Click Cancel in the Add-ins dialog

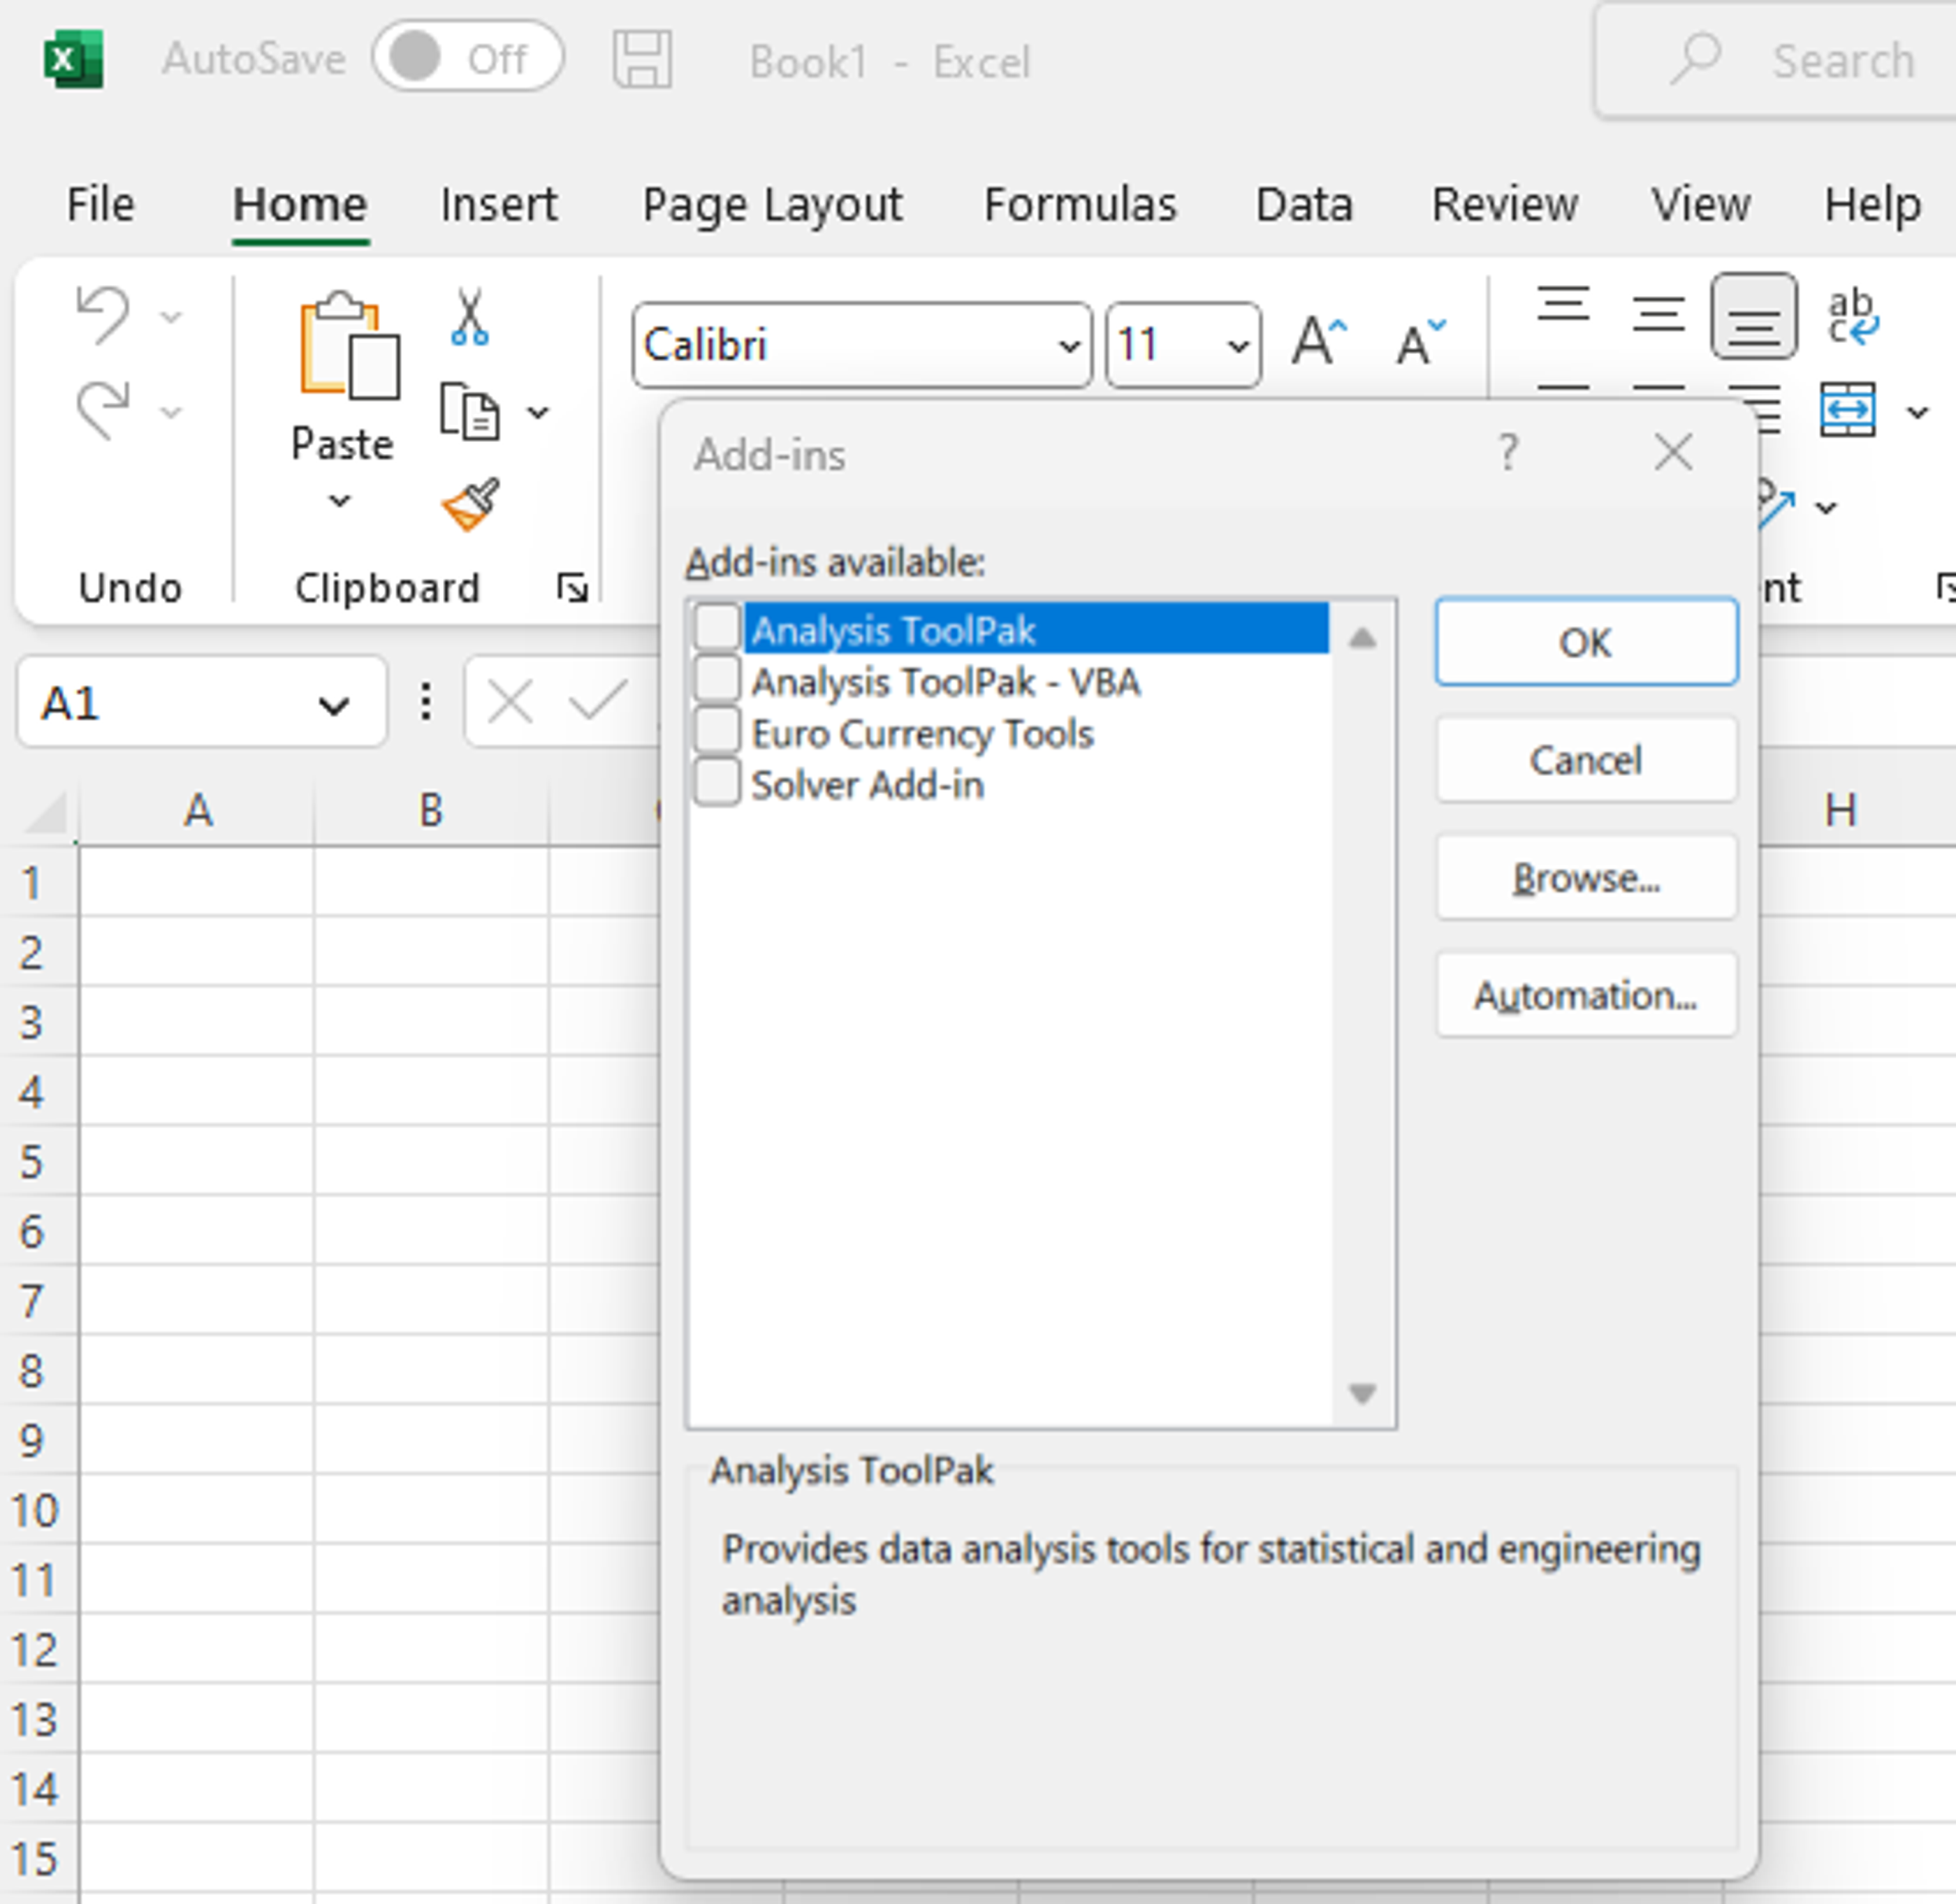(1586, 760)
